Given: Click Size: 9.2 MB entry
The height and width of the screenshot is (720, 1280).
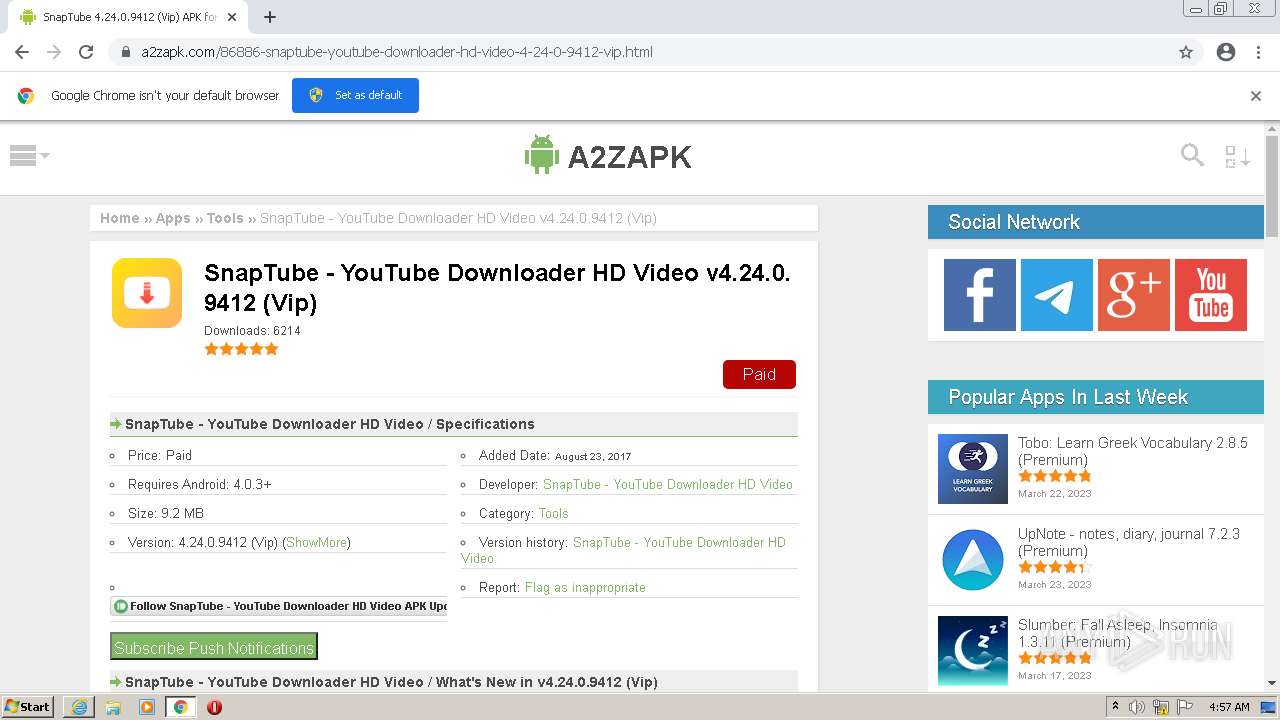Looking at the screenshot, I should point(166,513).
